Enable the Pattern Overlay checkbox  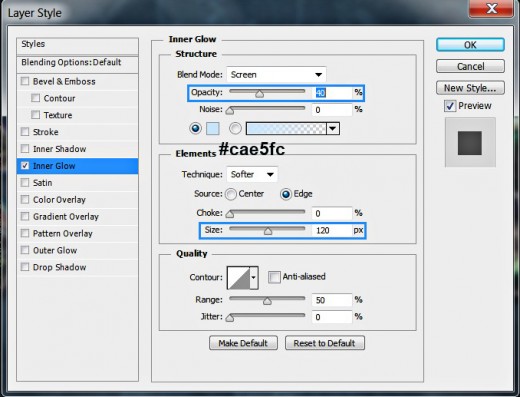(x=25, y=233)
